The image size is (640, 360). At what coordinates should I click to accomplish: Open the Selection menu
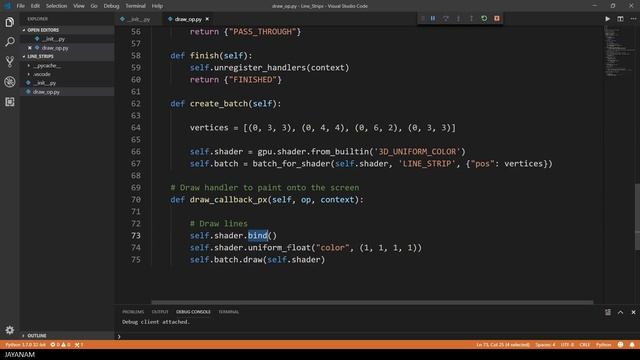click(x=56, y=6)
